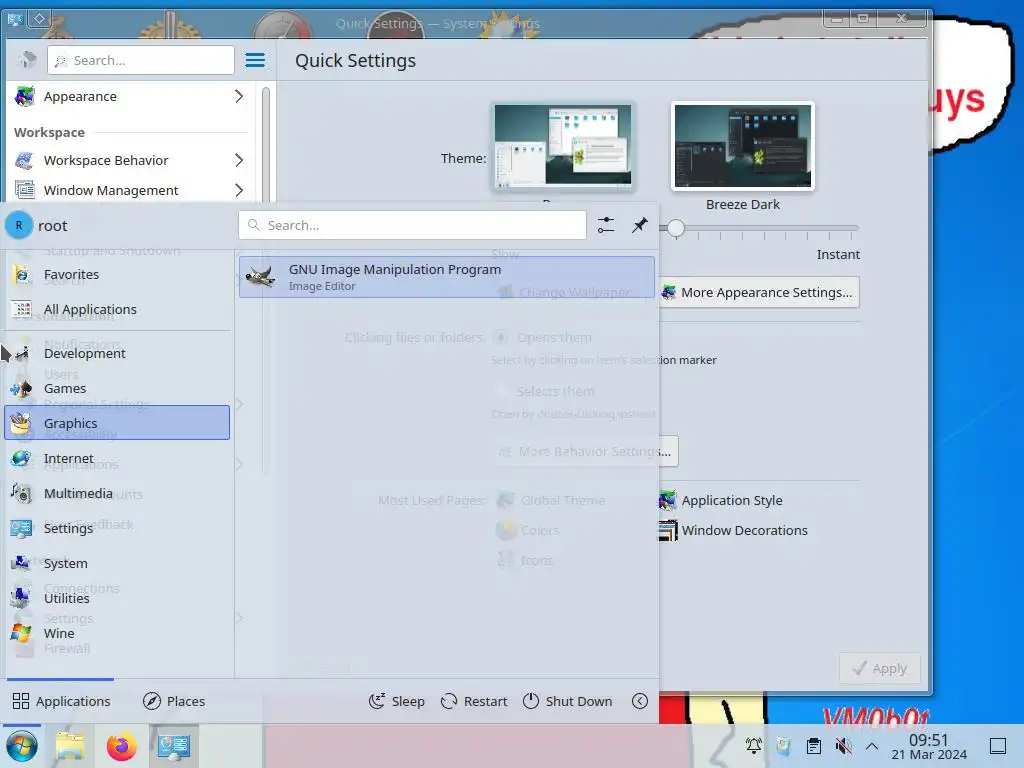
Task: Toggle muted volume tray icon
Action: (844, 746)
